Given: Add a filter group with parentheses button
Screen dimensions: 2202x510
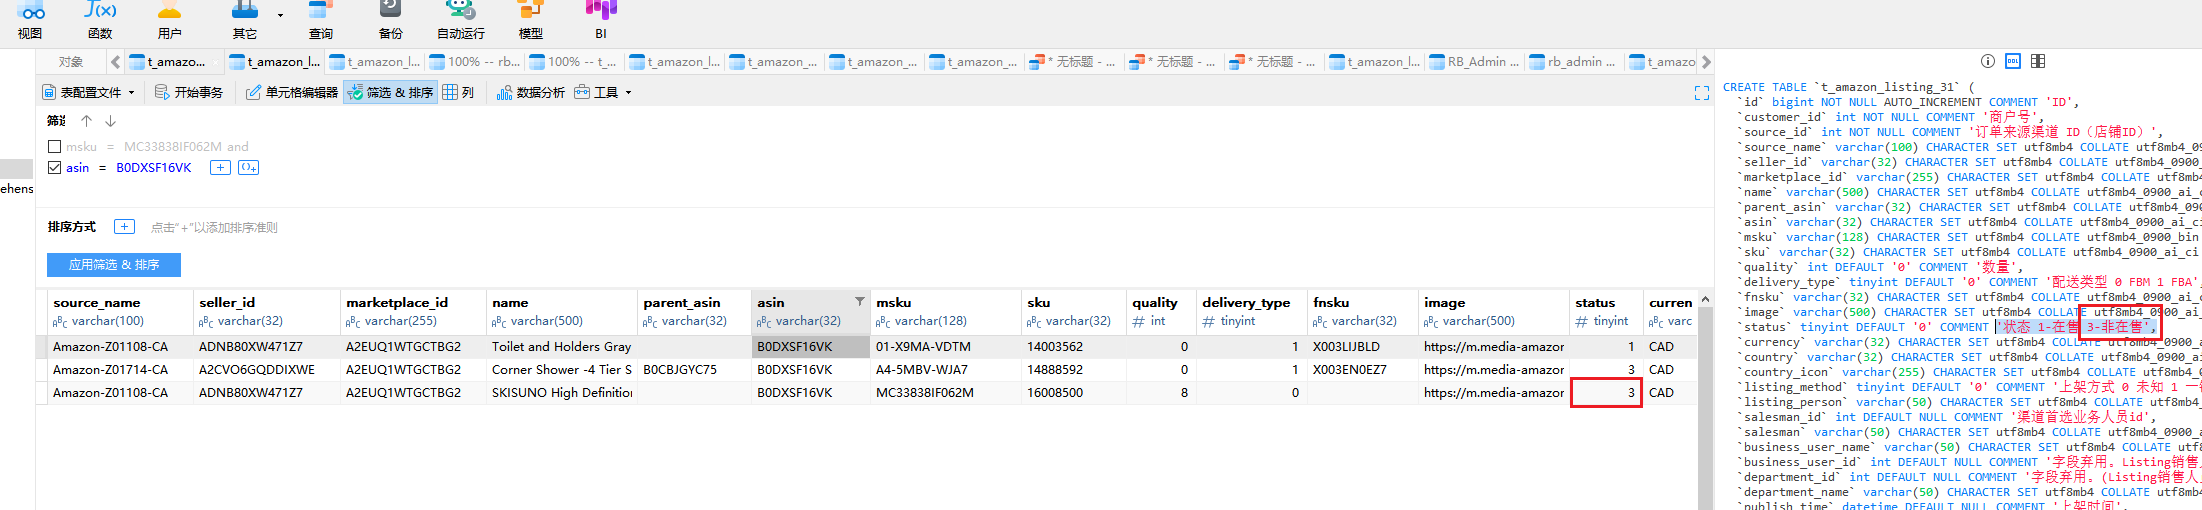Looking at the screenshot, I should pos(248,167).
